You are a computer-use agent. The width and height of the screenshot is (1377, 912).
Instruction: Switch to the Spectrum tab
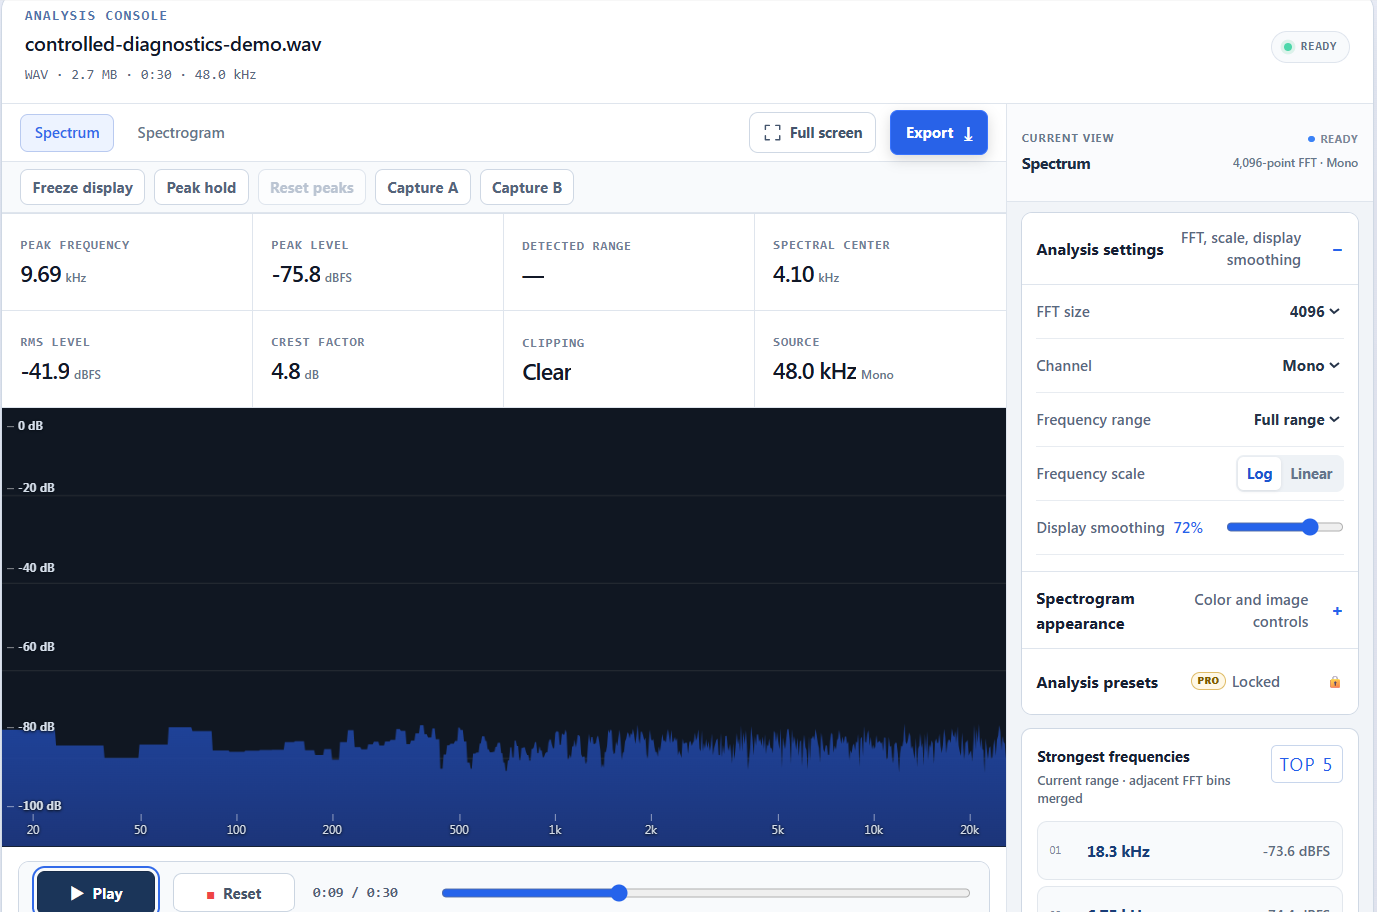pyautogui.click(x=67, y=133)
